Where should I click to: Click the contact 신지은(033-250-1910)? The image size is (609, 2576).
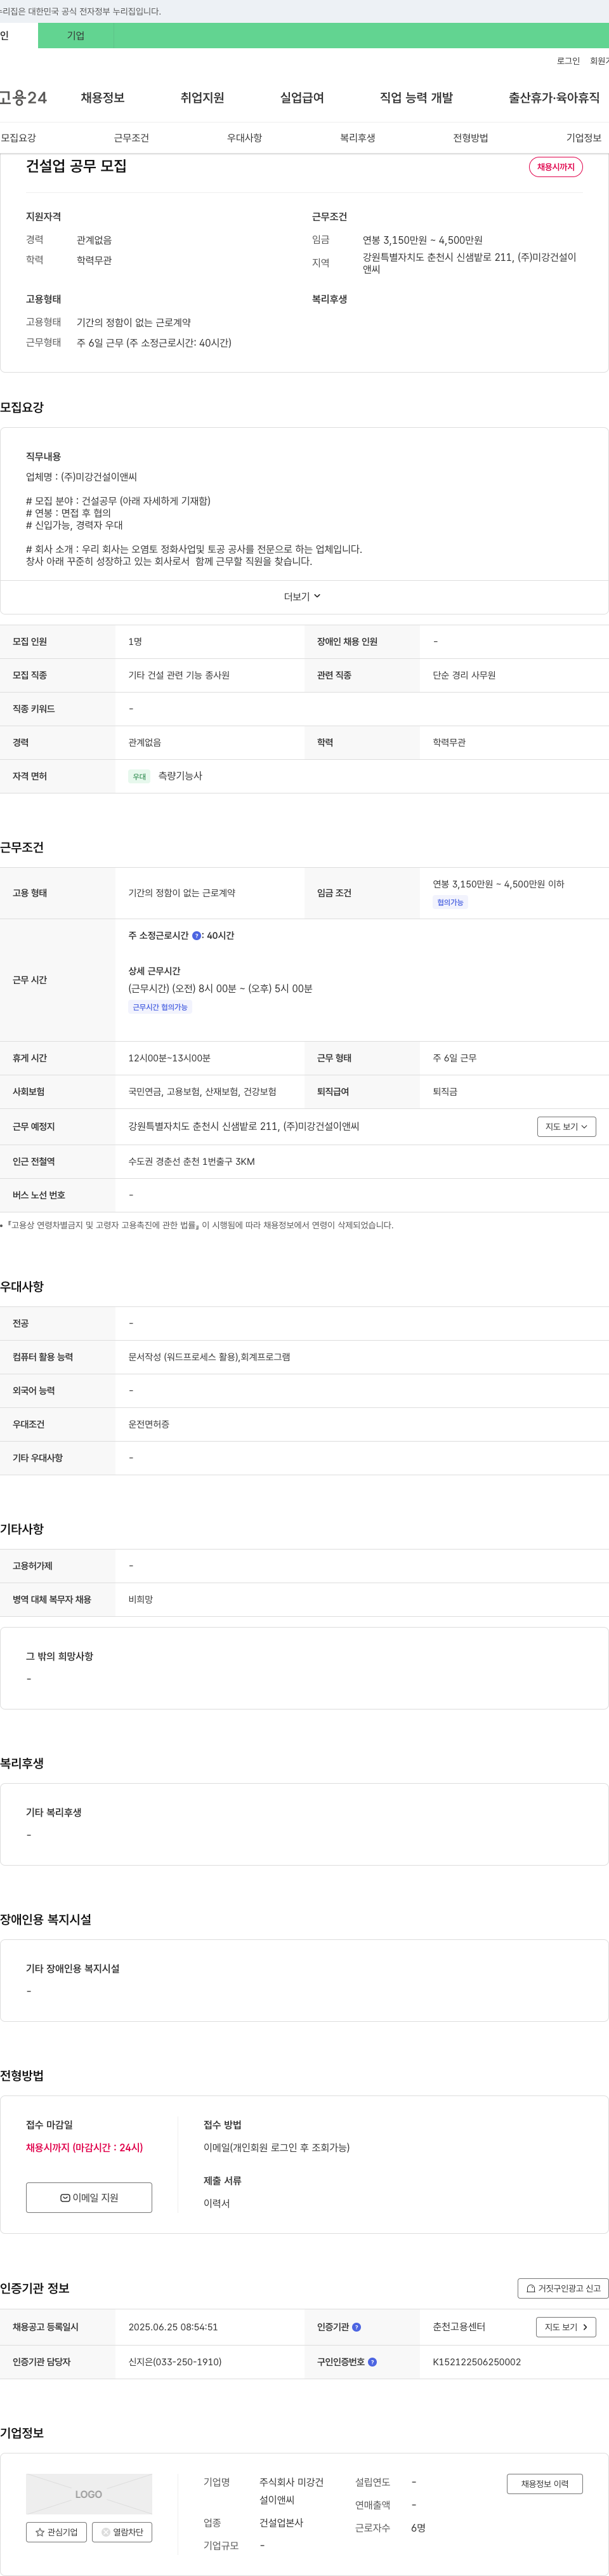point(175,2362)
